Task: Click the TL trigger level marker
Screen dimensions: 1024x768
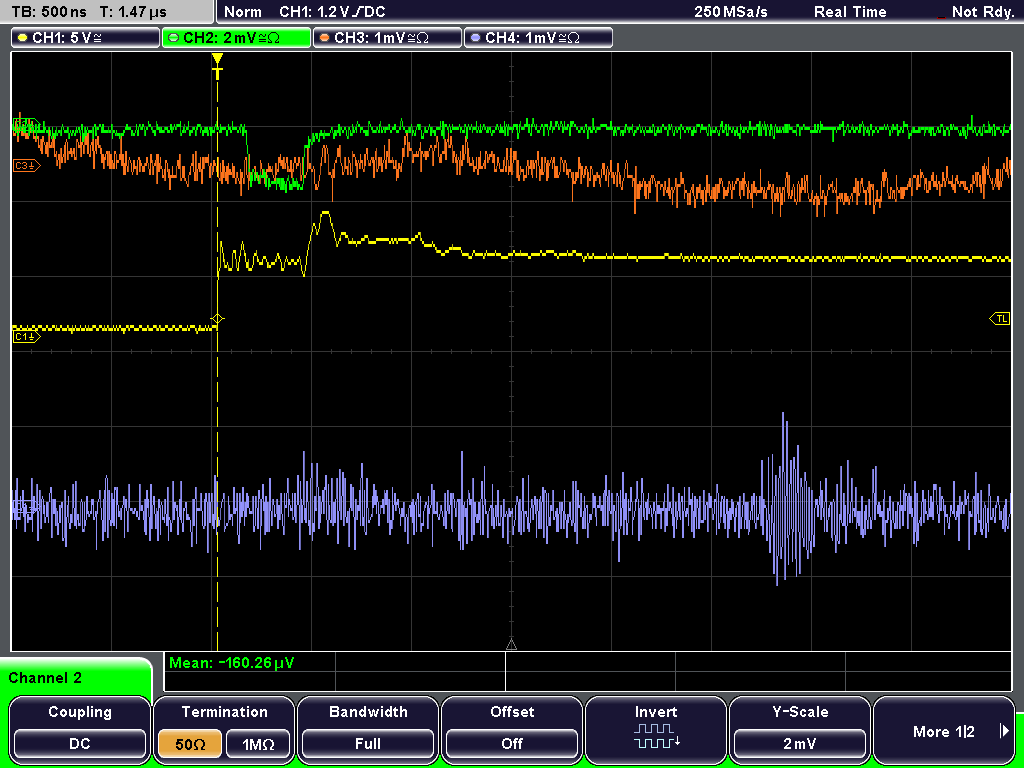Action: [1000, 319]
